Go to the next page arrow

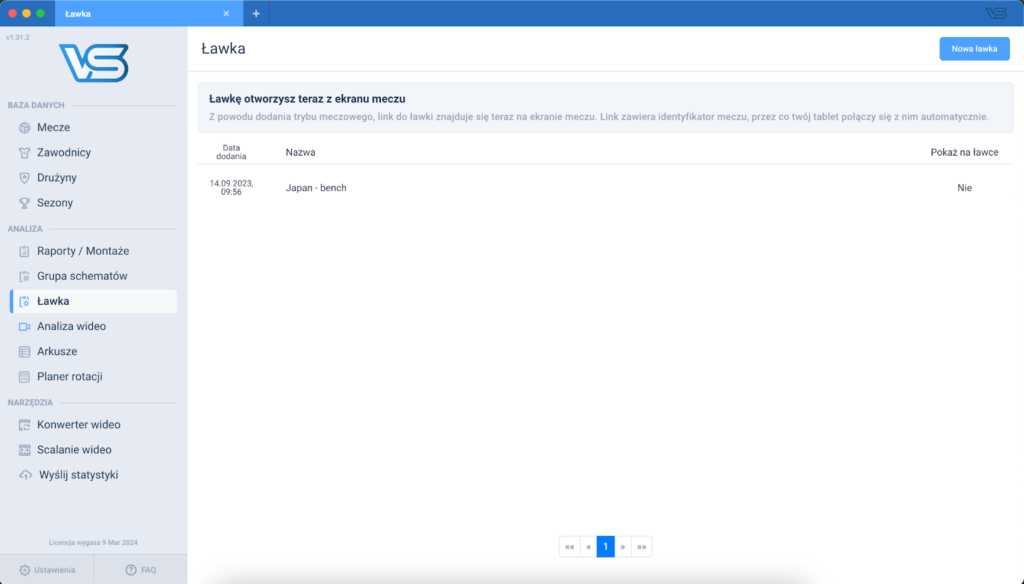(623, 547)
